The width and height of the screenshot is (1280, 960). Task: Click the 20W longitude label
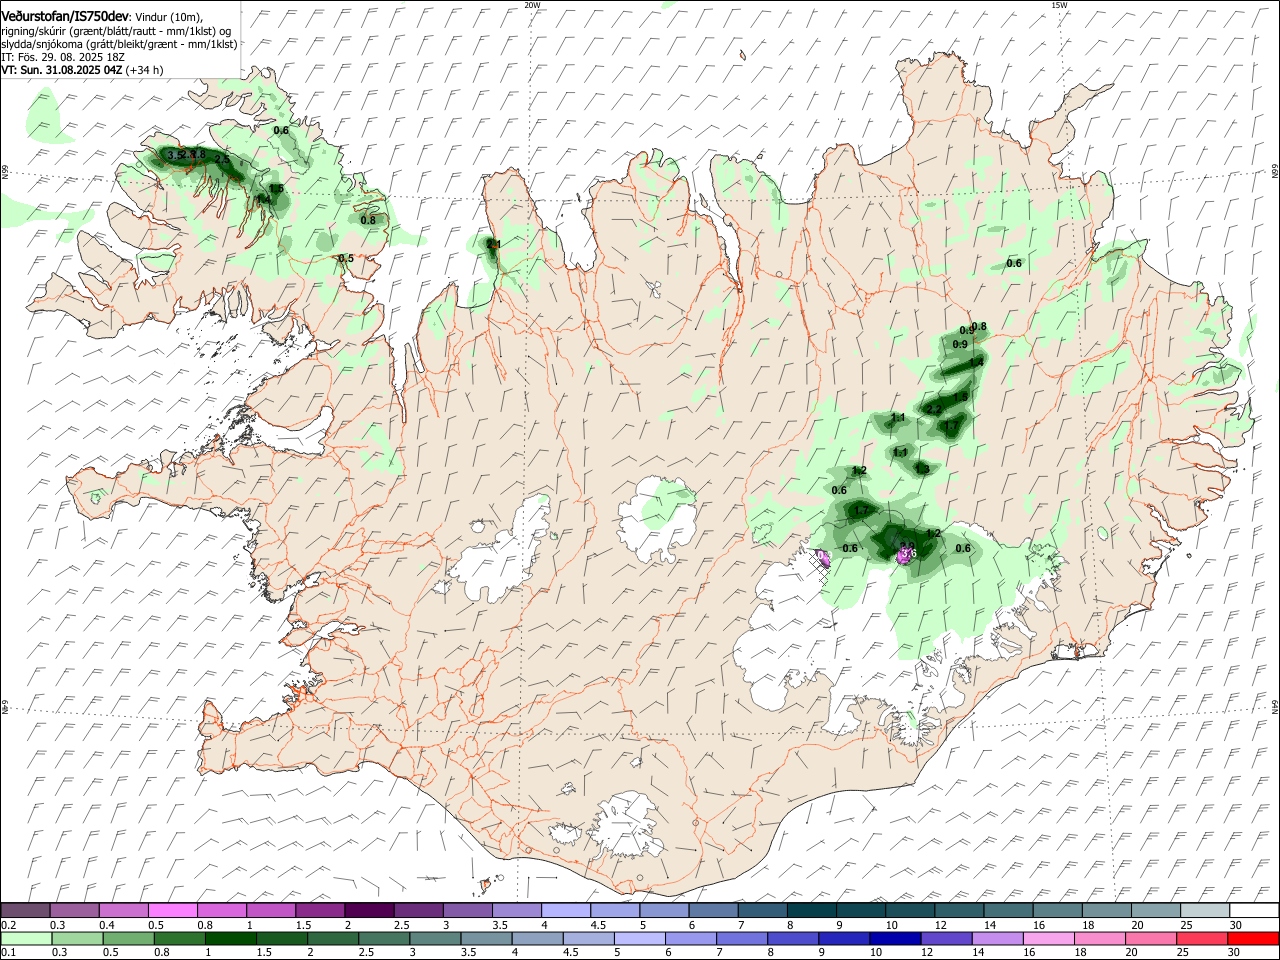click(x=532, y=5)
